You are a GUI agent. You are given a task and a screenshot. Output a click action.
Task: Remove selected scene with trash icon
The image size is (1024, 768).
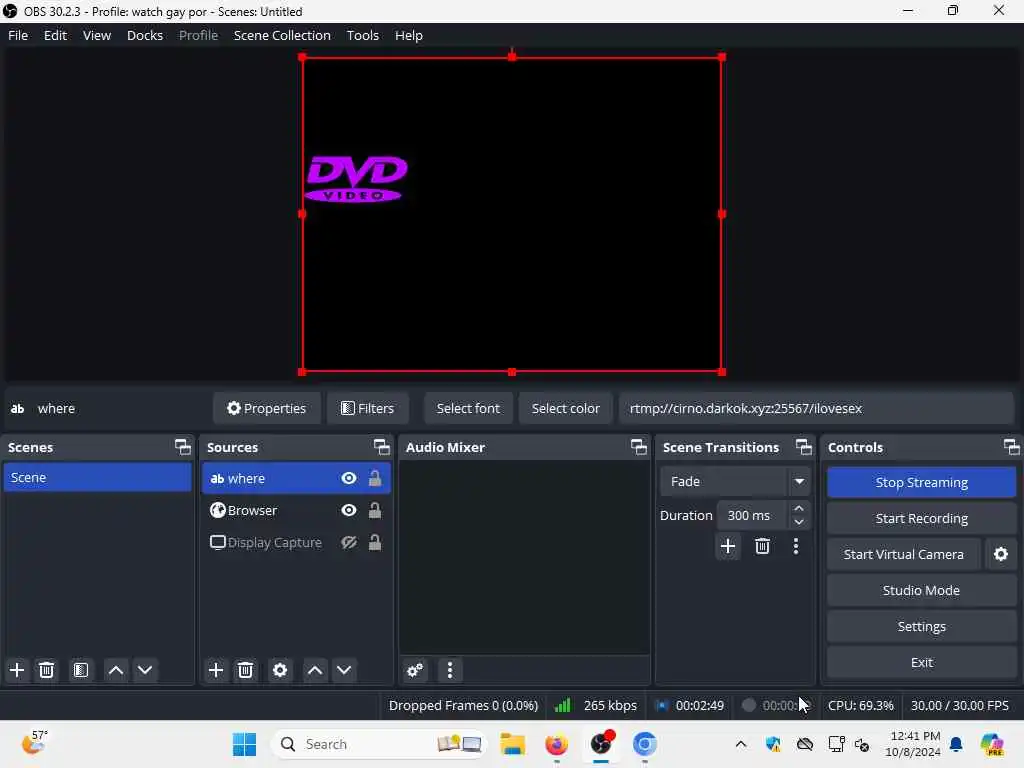[46, 670]
